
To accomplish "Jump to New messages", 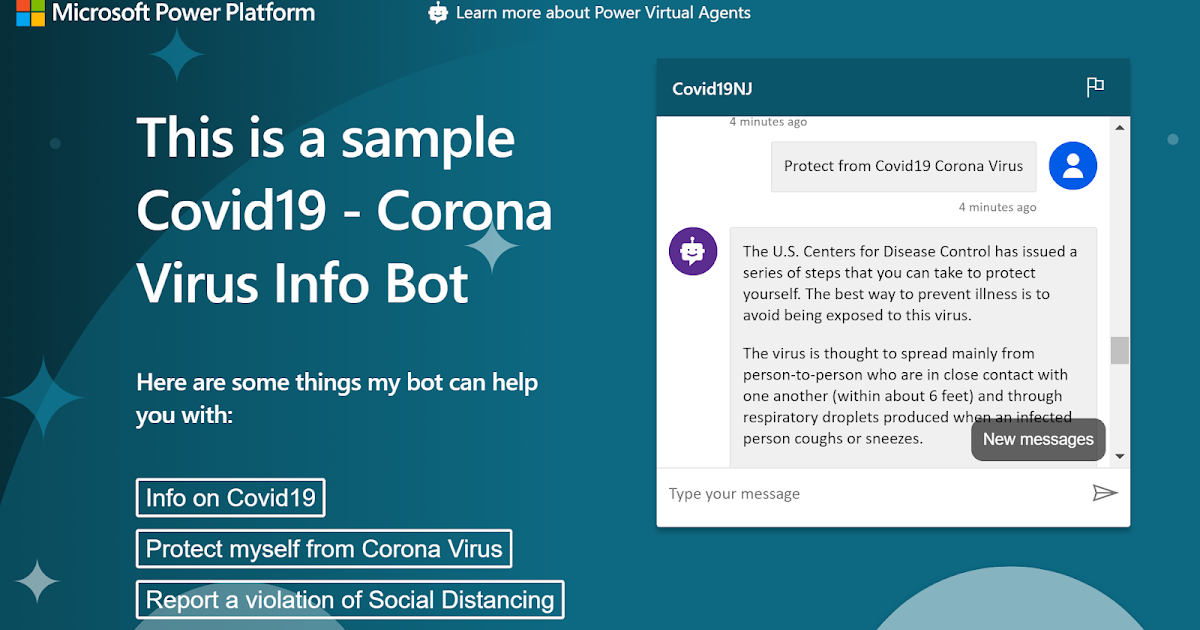I will [x=1038, y=439].
